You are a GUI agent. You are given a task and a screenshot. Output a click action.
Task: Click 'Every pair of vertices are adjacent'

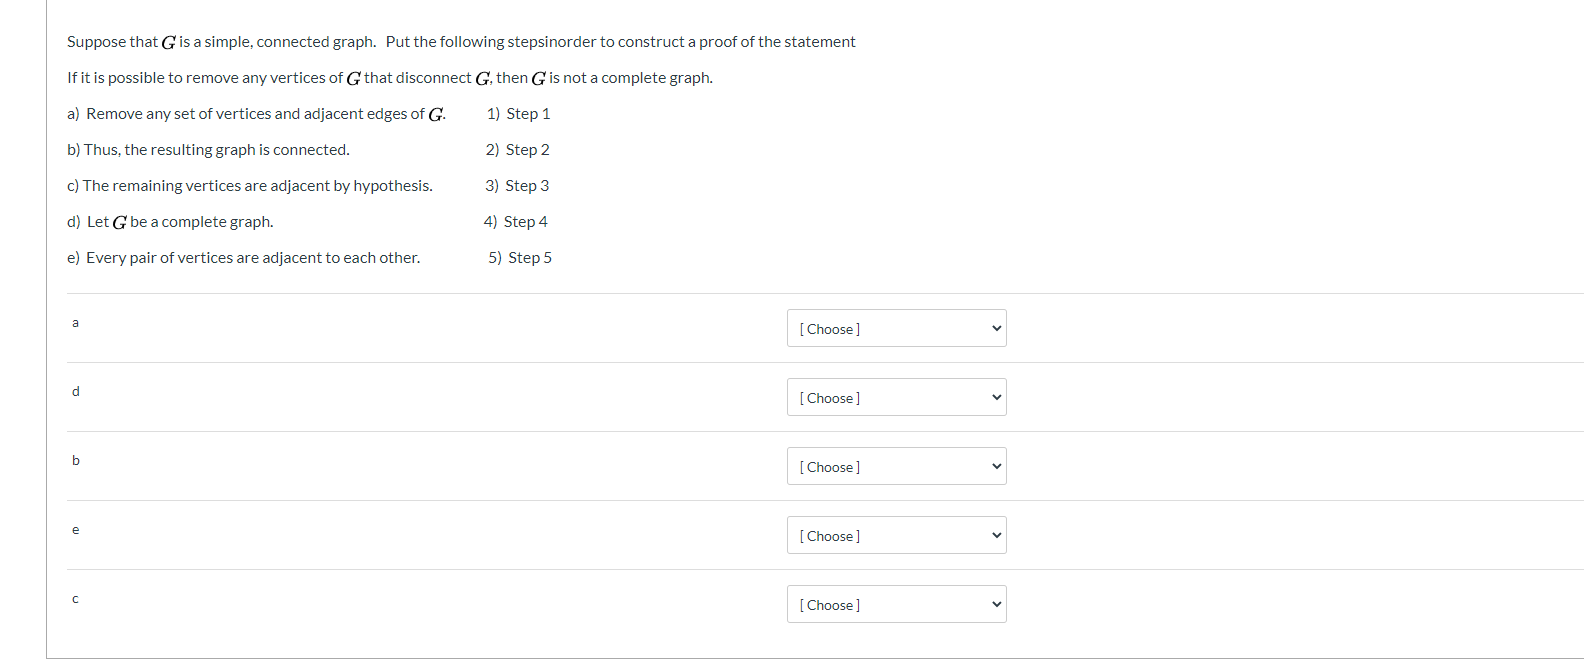coord(243,258)
